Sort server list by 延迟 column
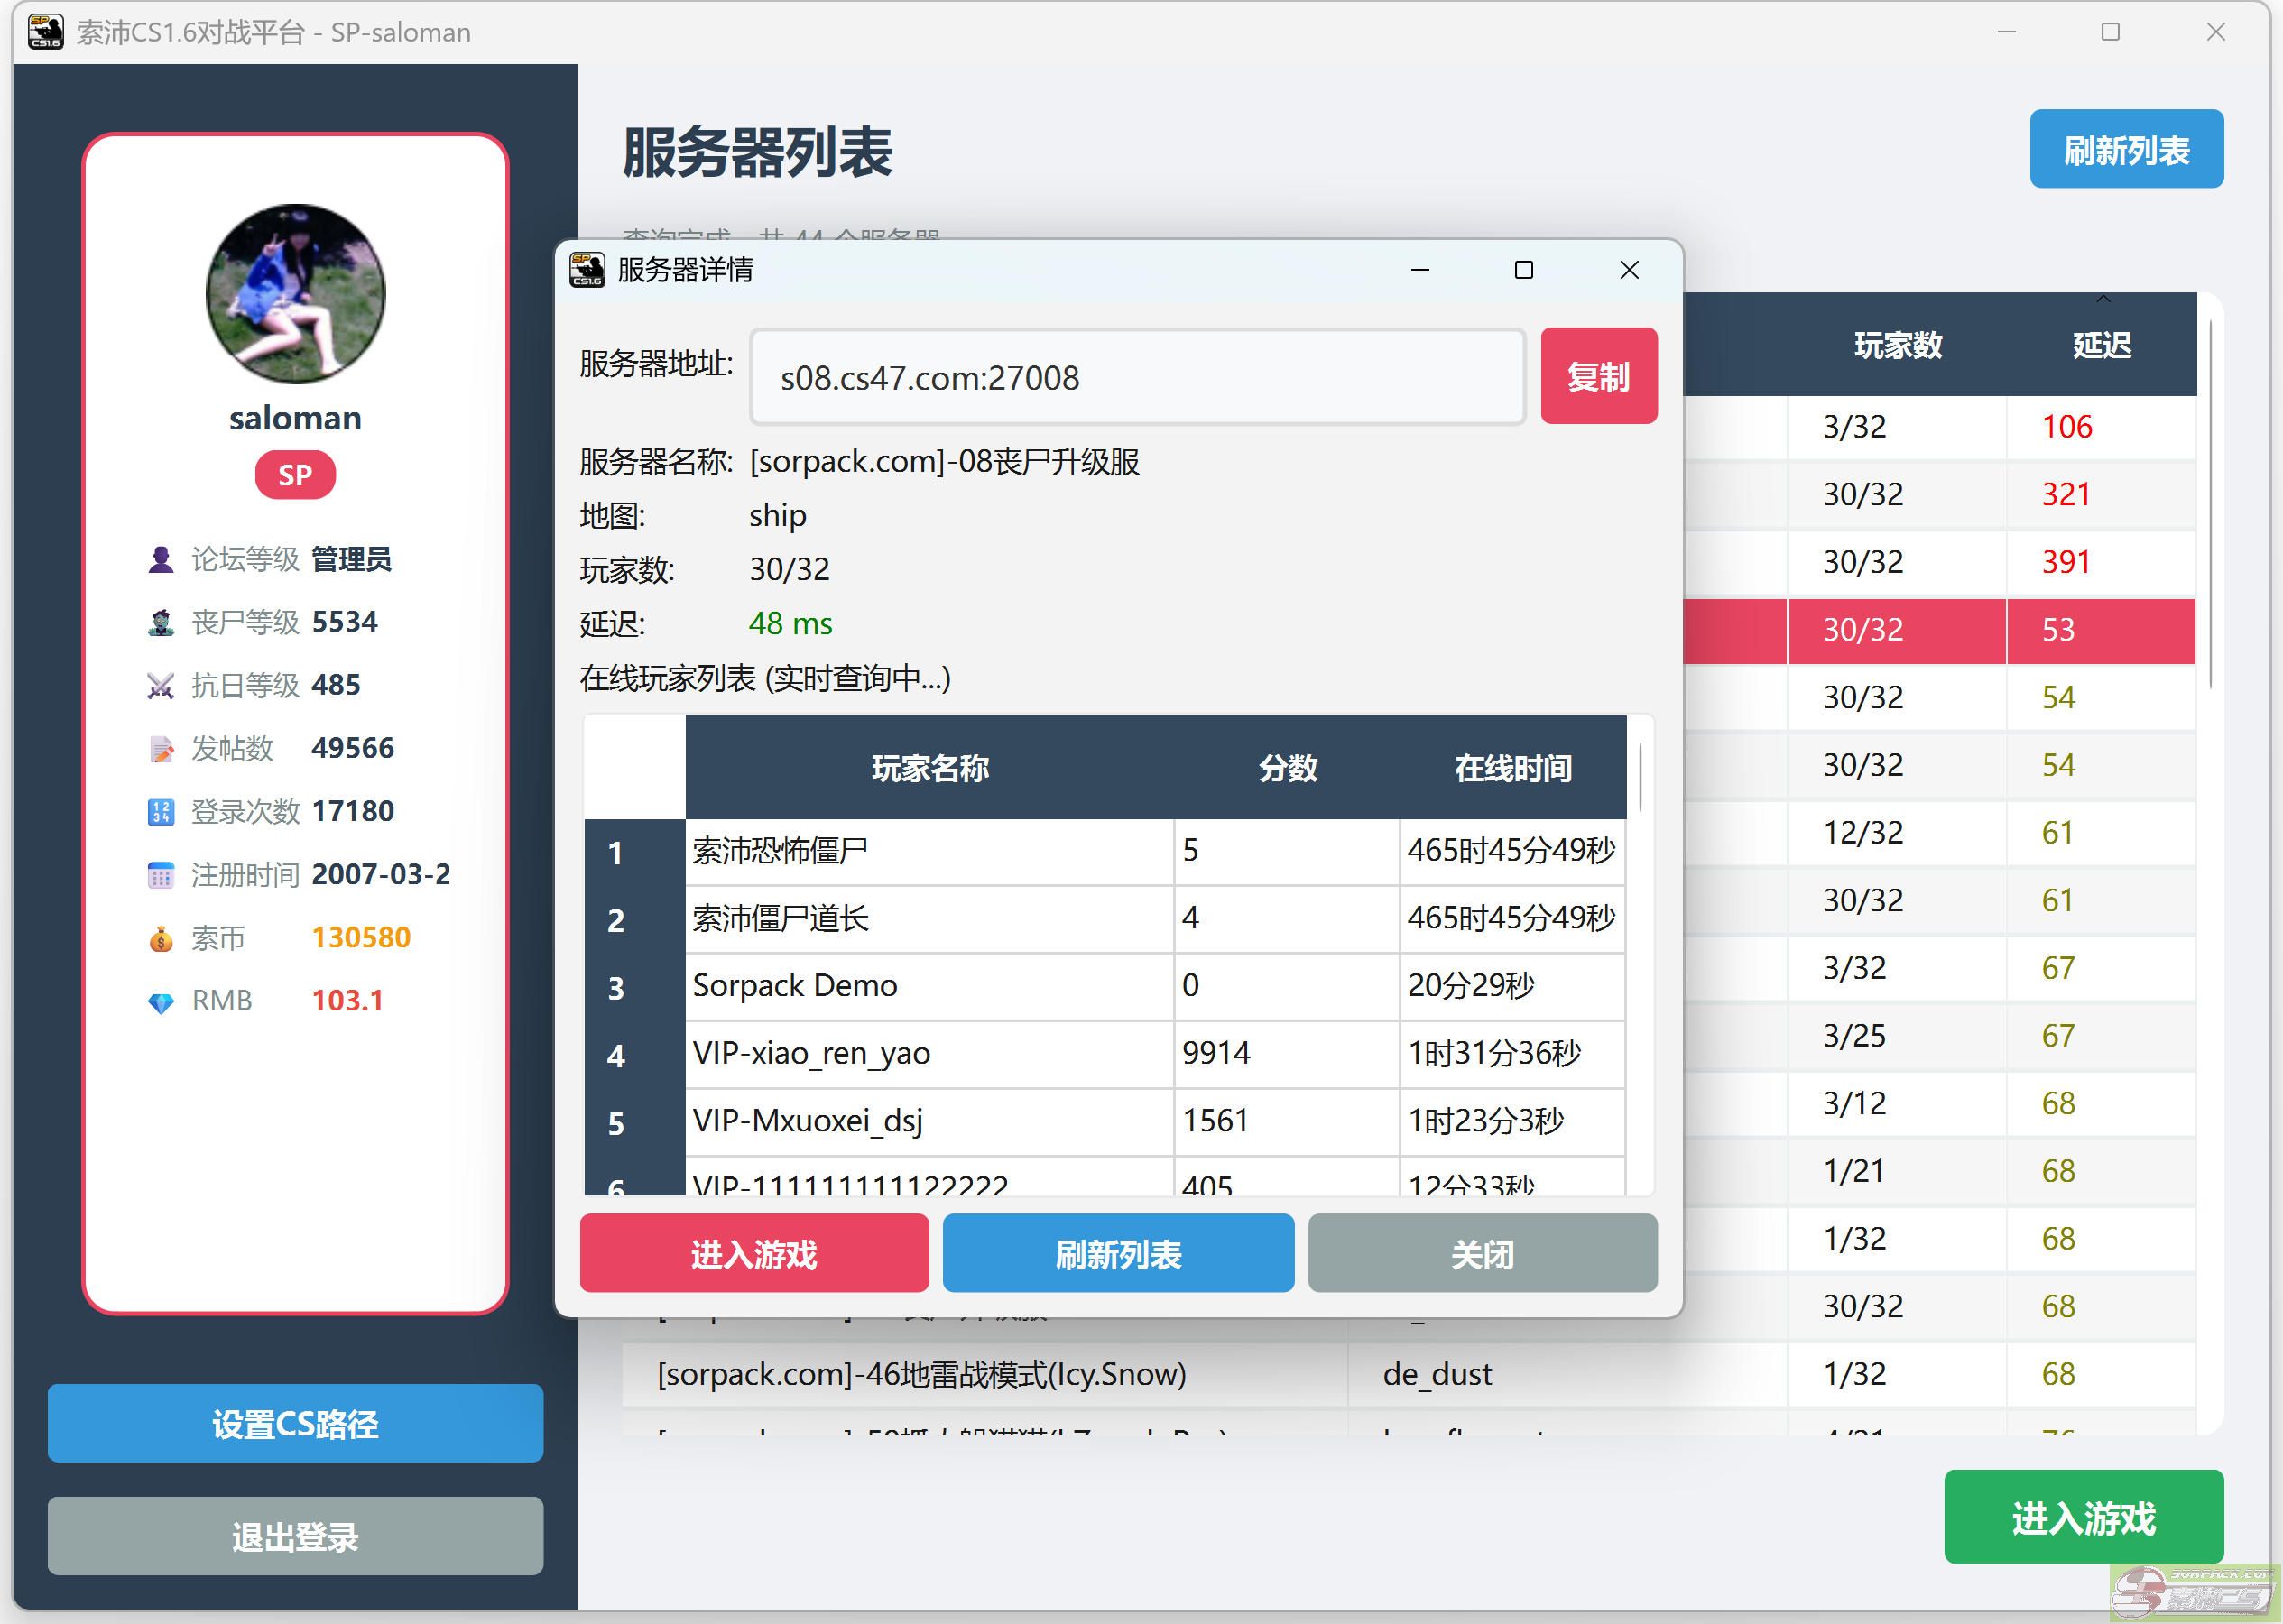 (x=2100, y=345)
